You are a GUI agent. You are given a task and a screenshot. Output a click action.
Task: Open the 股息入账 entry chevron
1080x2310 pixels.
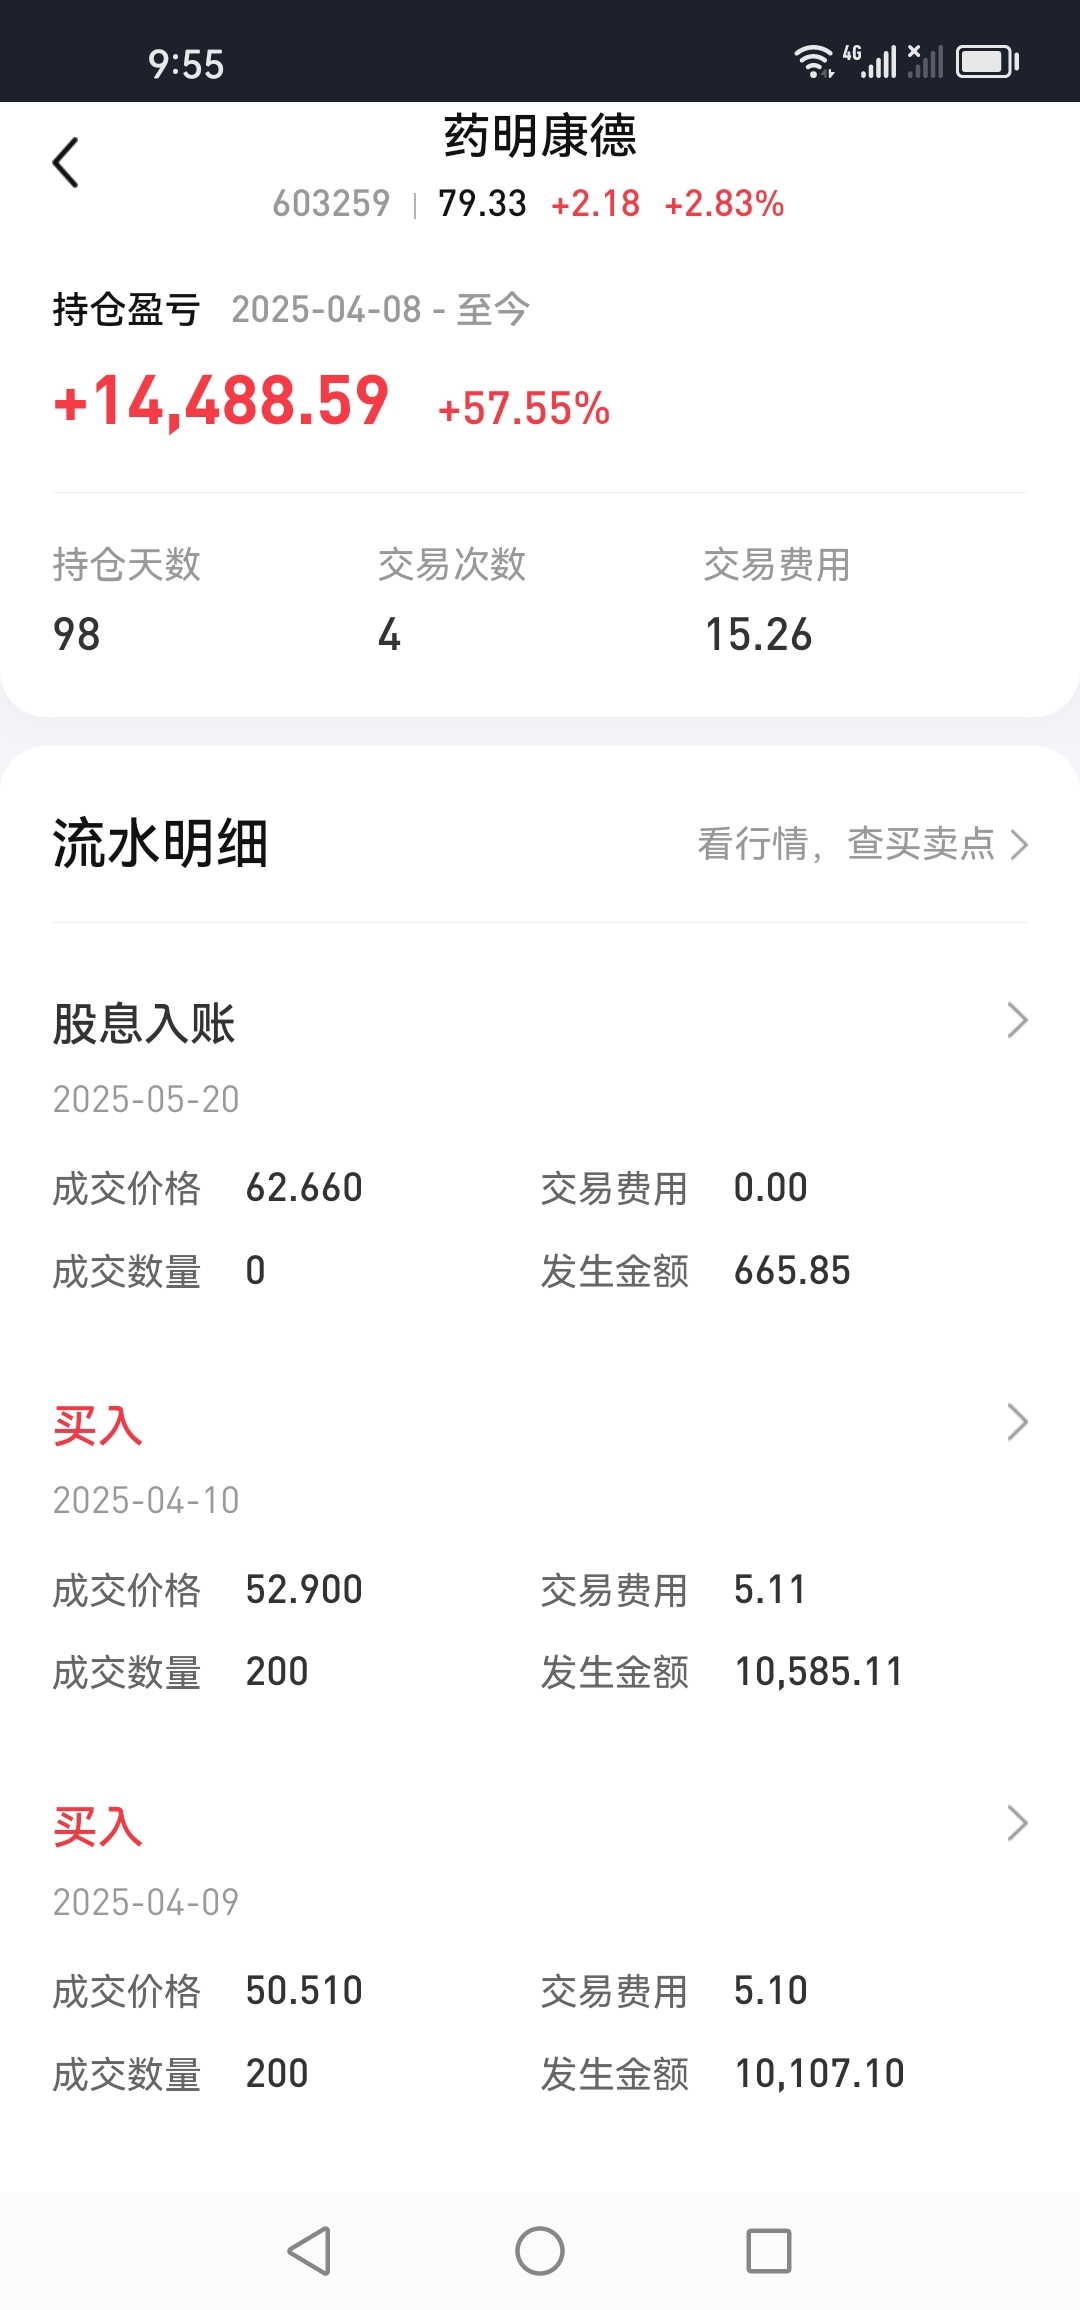coord(1017,1021)
